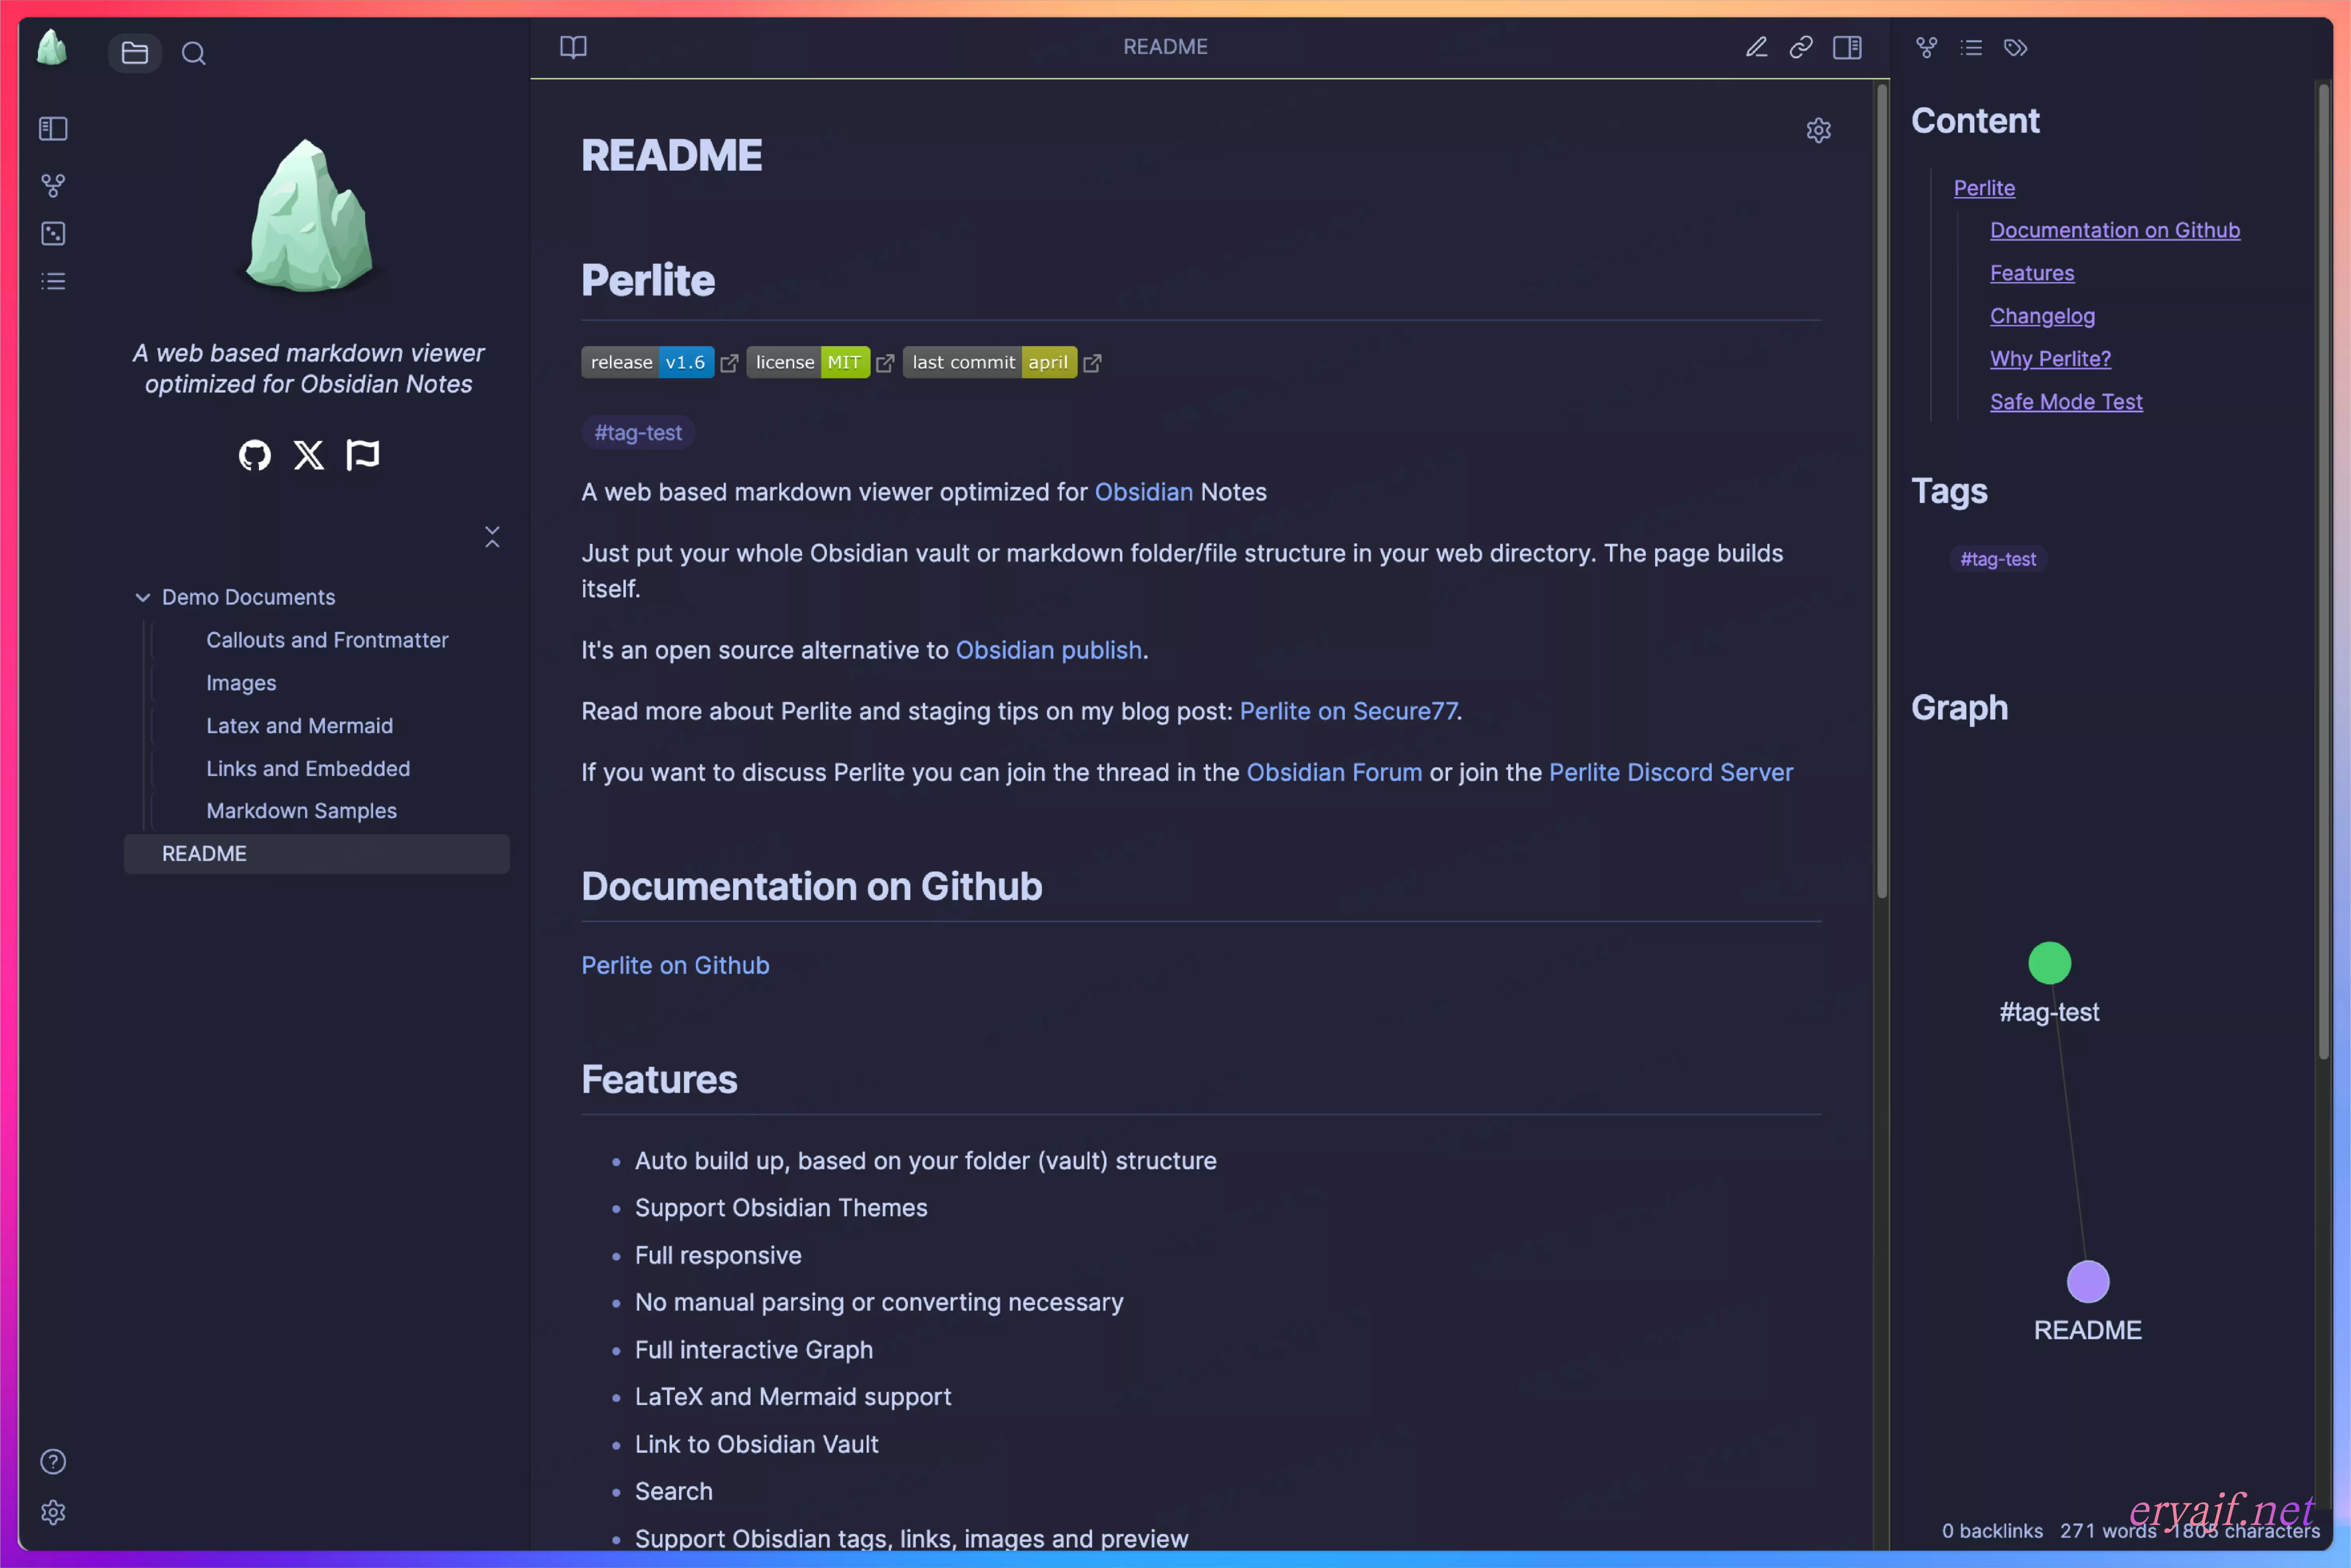Click the edit pencil icon in header

click(1756, 47)
